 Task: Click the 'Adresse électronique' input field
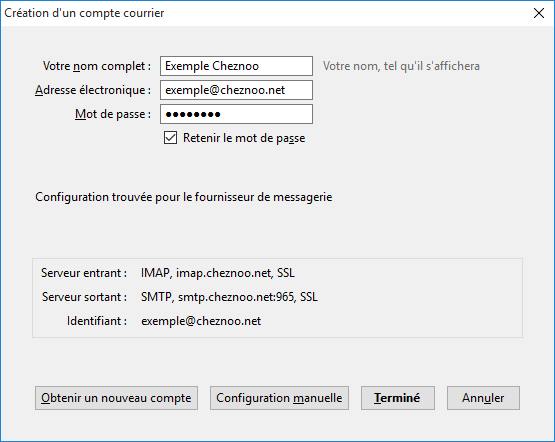[x=236, y=90]
